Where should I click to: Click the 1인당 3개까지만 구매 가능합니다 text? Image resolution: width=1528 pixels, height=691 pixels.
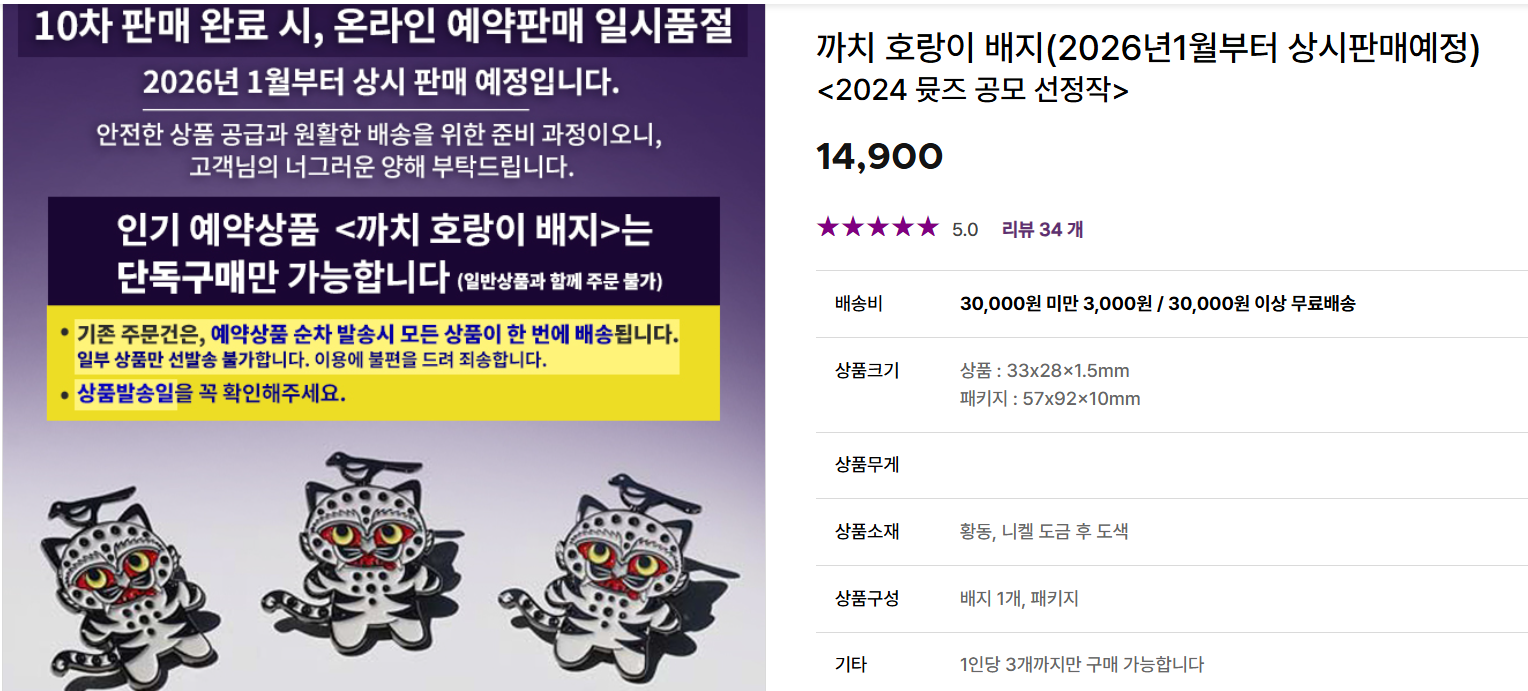click(1082, 664)
